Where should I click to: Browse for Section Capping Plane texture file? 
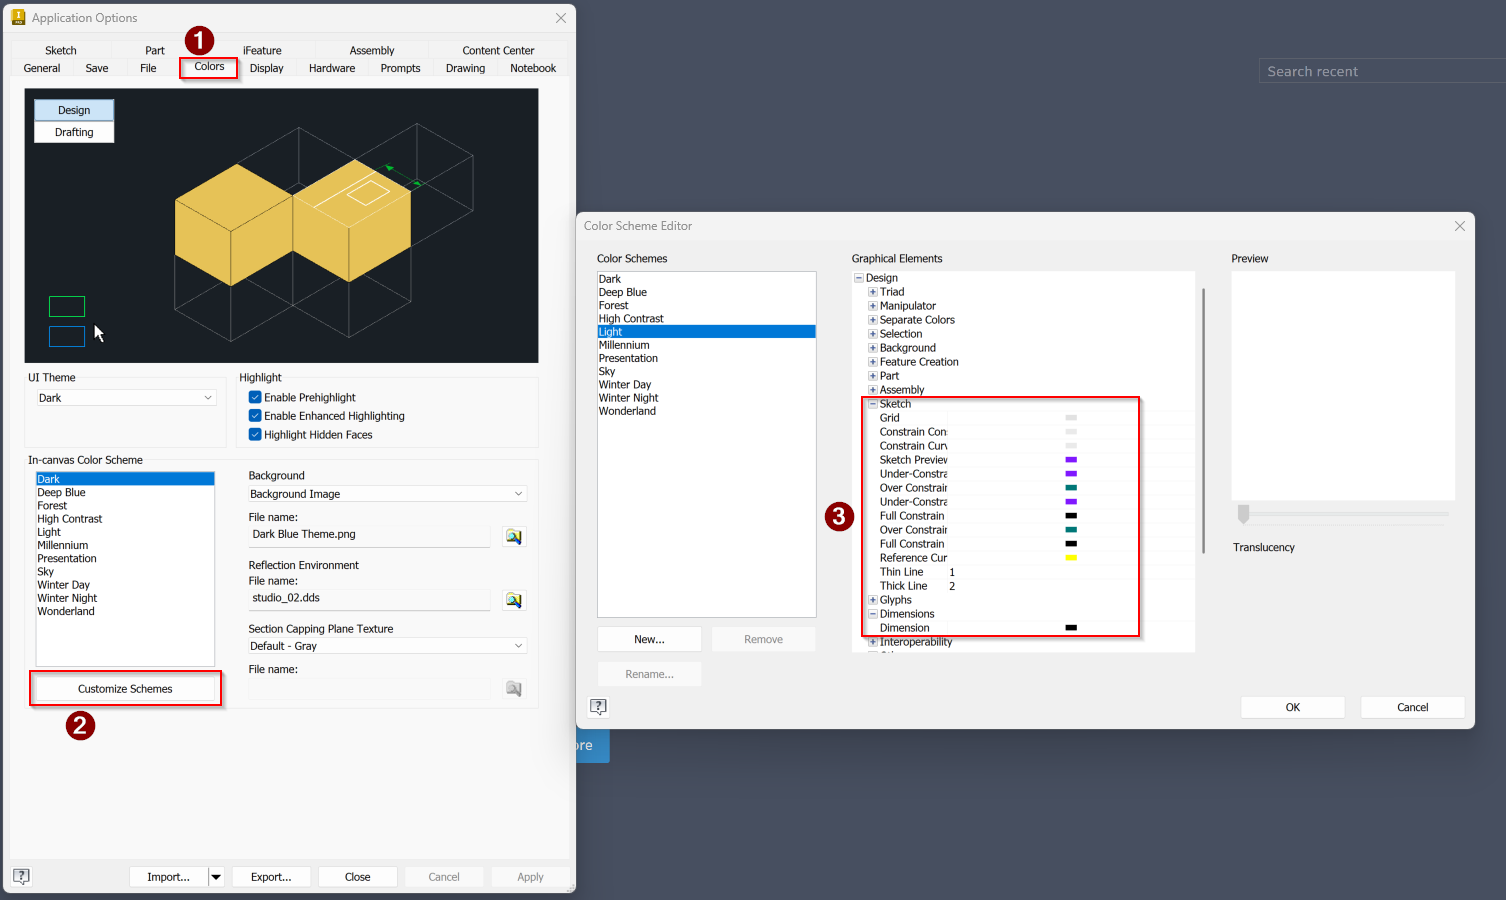pyautogui.click(x=513, y=688)
